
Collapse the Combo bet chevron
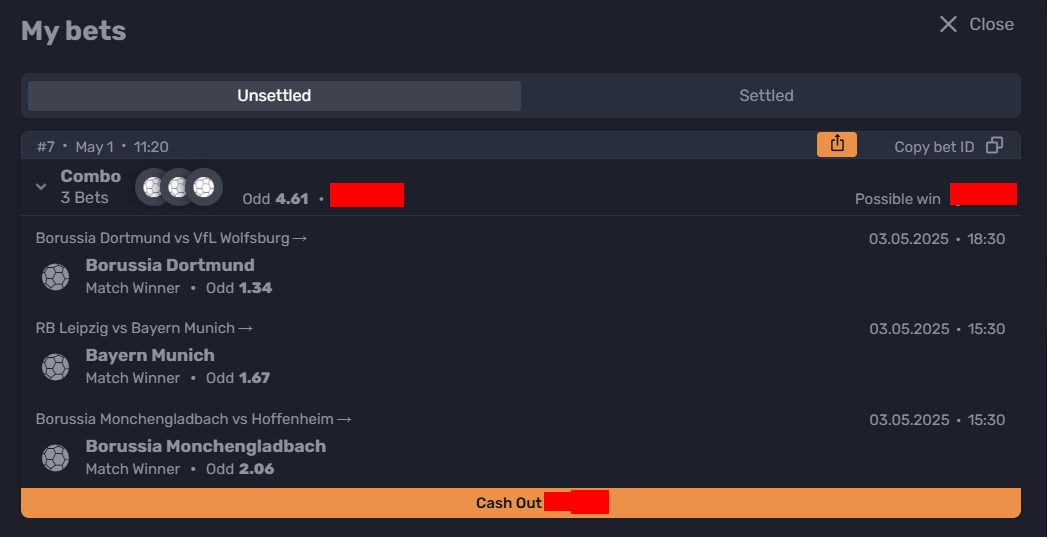[41, 187]
